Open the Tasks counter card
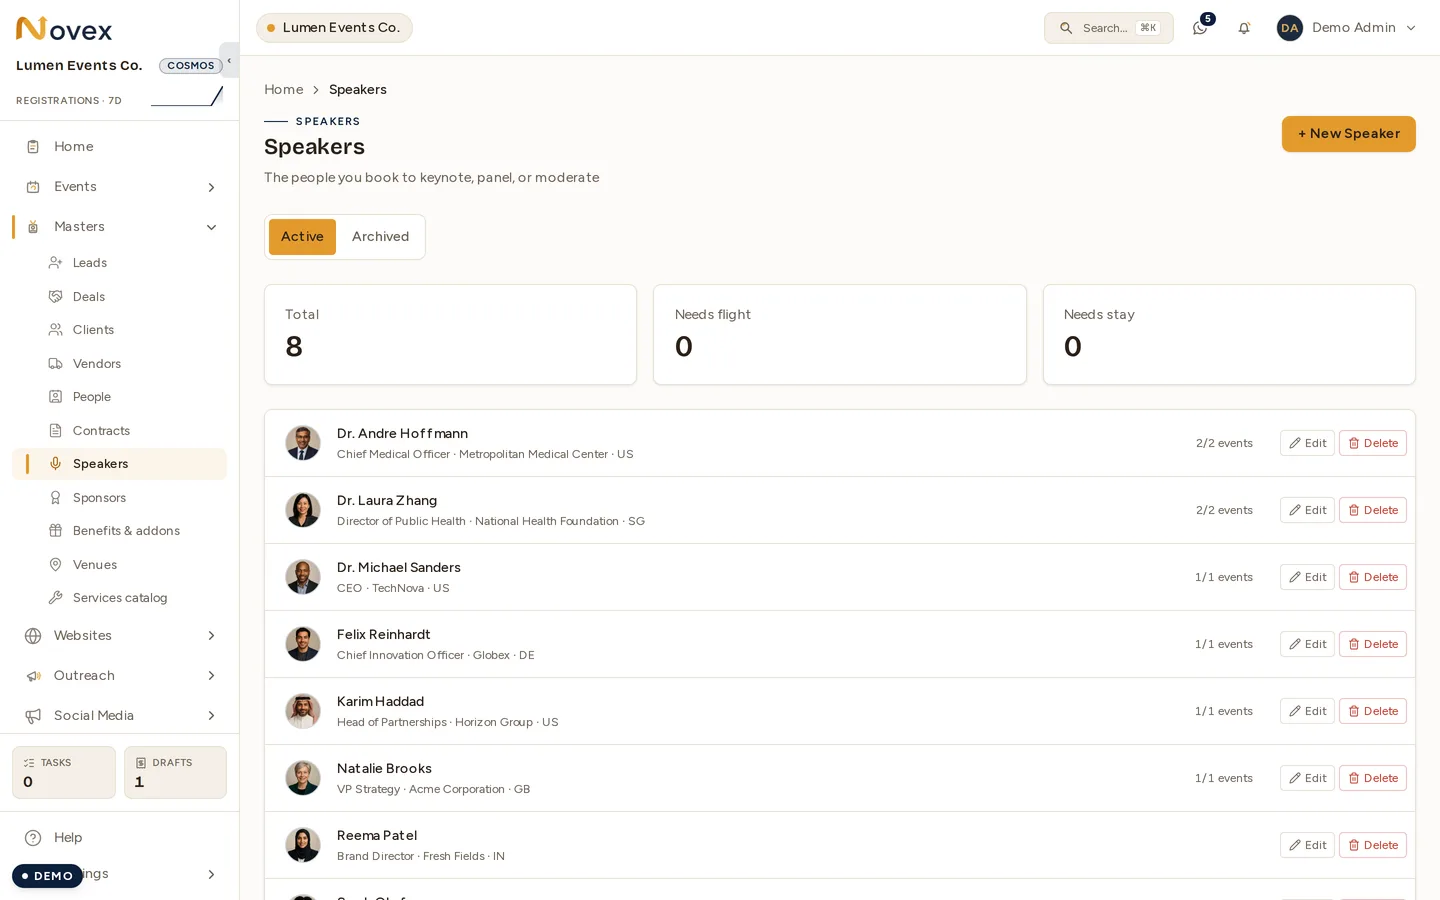This screenshot has height=900, width=1440. (x=64, y=772)
